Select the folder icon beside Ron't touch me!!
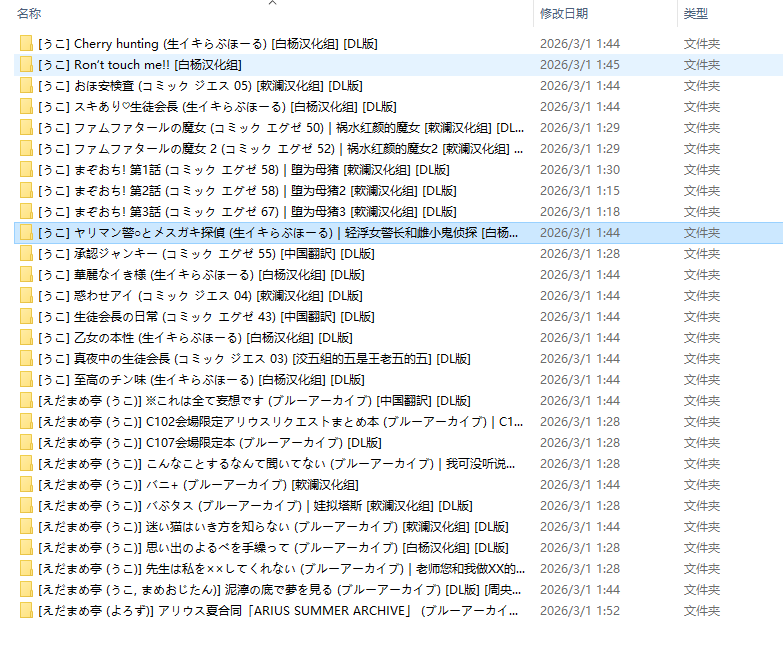Image resolution: width=783 pixels, height=659 pixels. 26,65
